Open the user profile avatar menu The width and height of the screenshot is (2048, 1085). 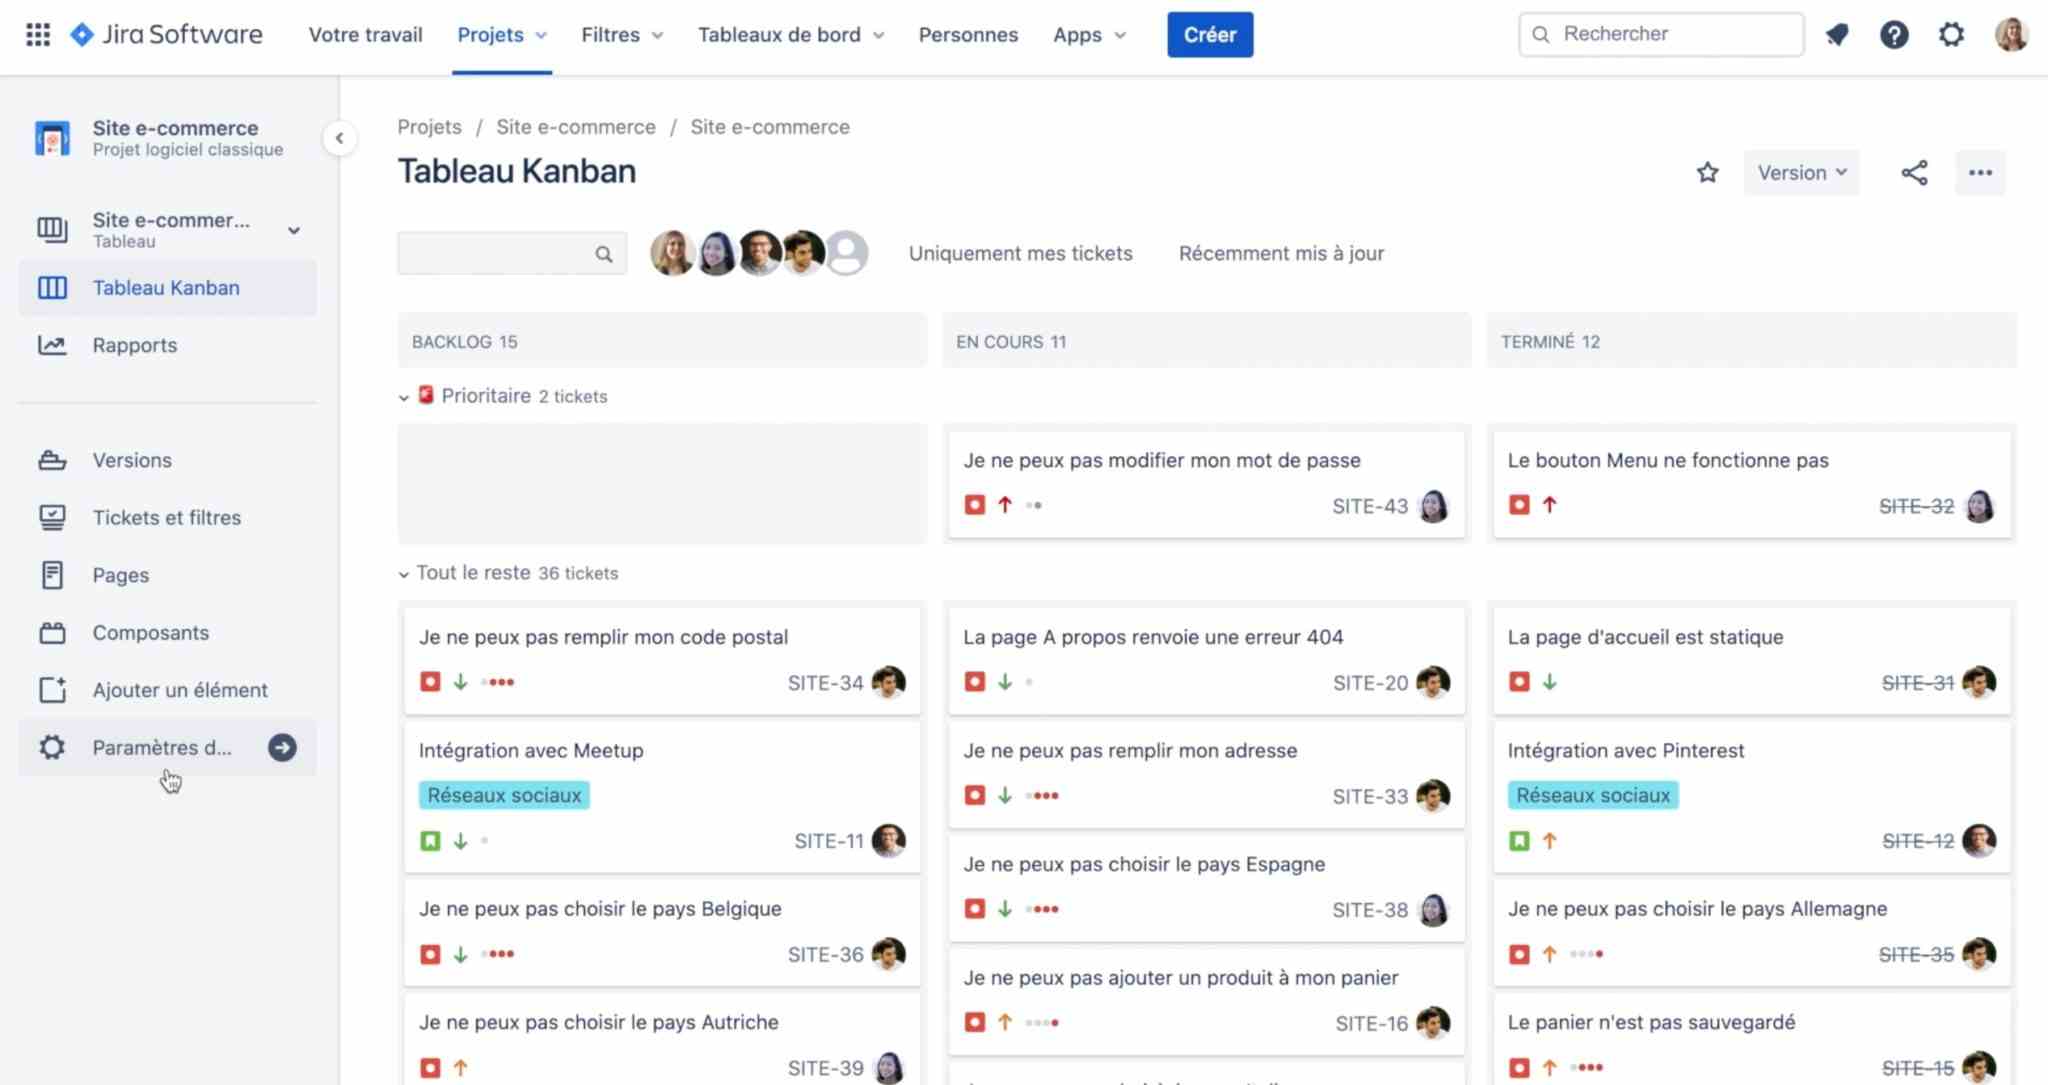tap(2011, 35)
